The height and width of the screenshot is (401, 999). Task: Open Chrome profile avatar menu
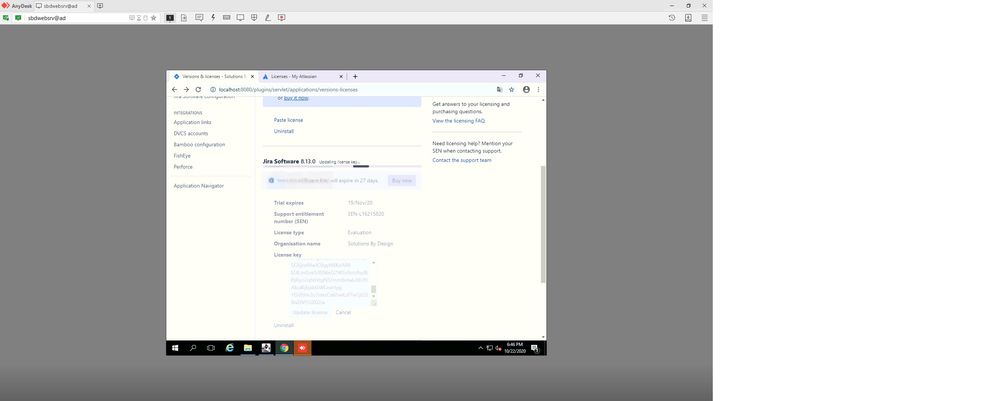(x=526, y=90)
